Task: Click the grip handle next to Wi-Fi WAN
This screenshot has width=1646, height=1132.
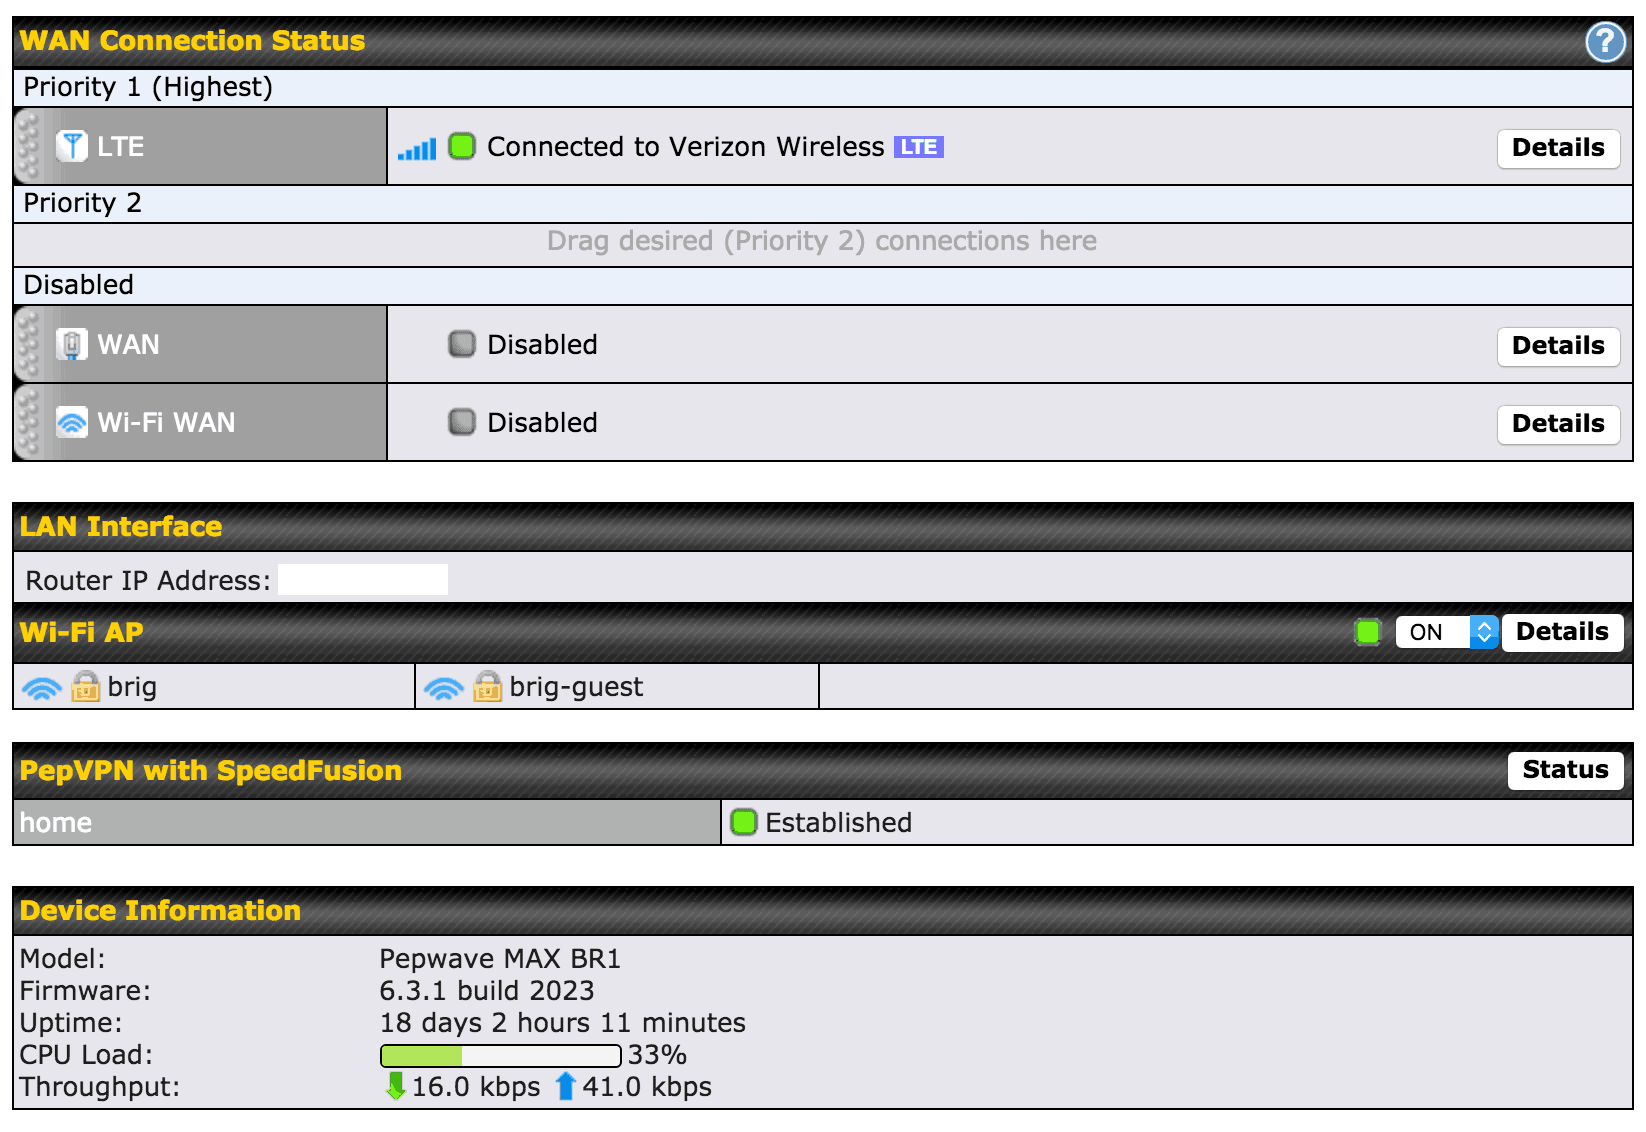Action: pyautogui.click(x=31, y=421)
